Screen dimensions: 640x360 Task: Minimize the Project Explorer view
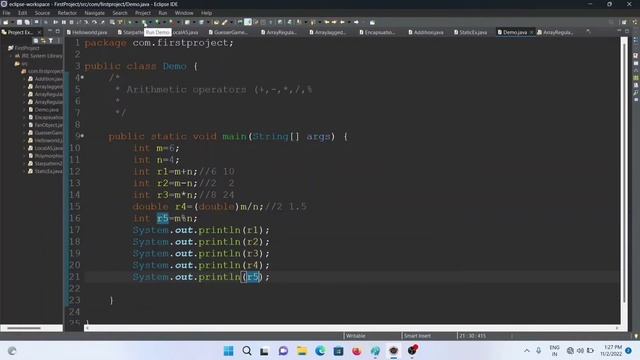(x=50, y=31)
